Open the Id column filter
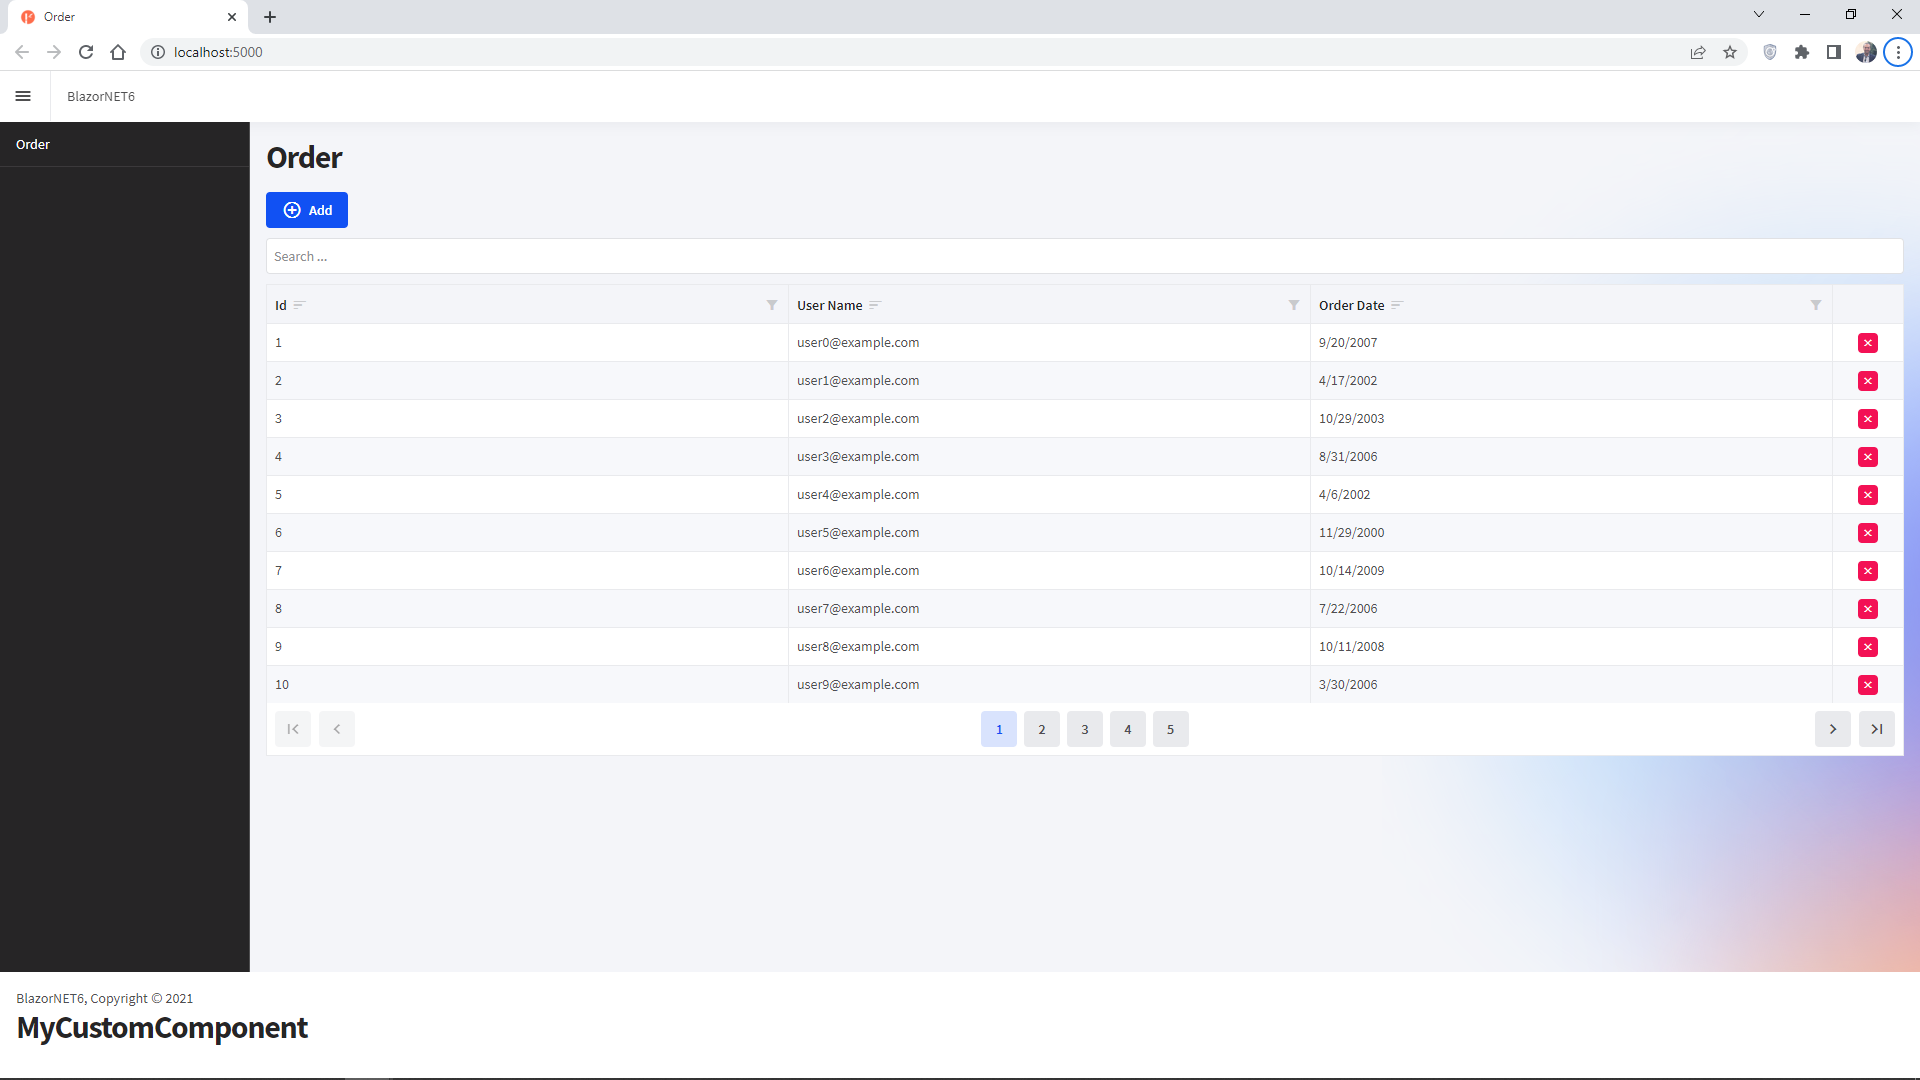Screen dimensions: 1920x1080 pyautogui.click(x=772, y=305)
